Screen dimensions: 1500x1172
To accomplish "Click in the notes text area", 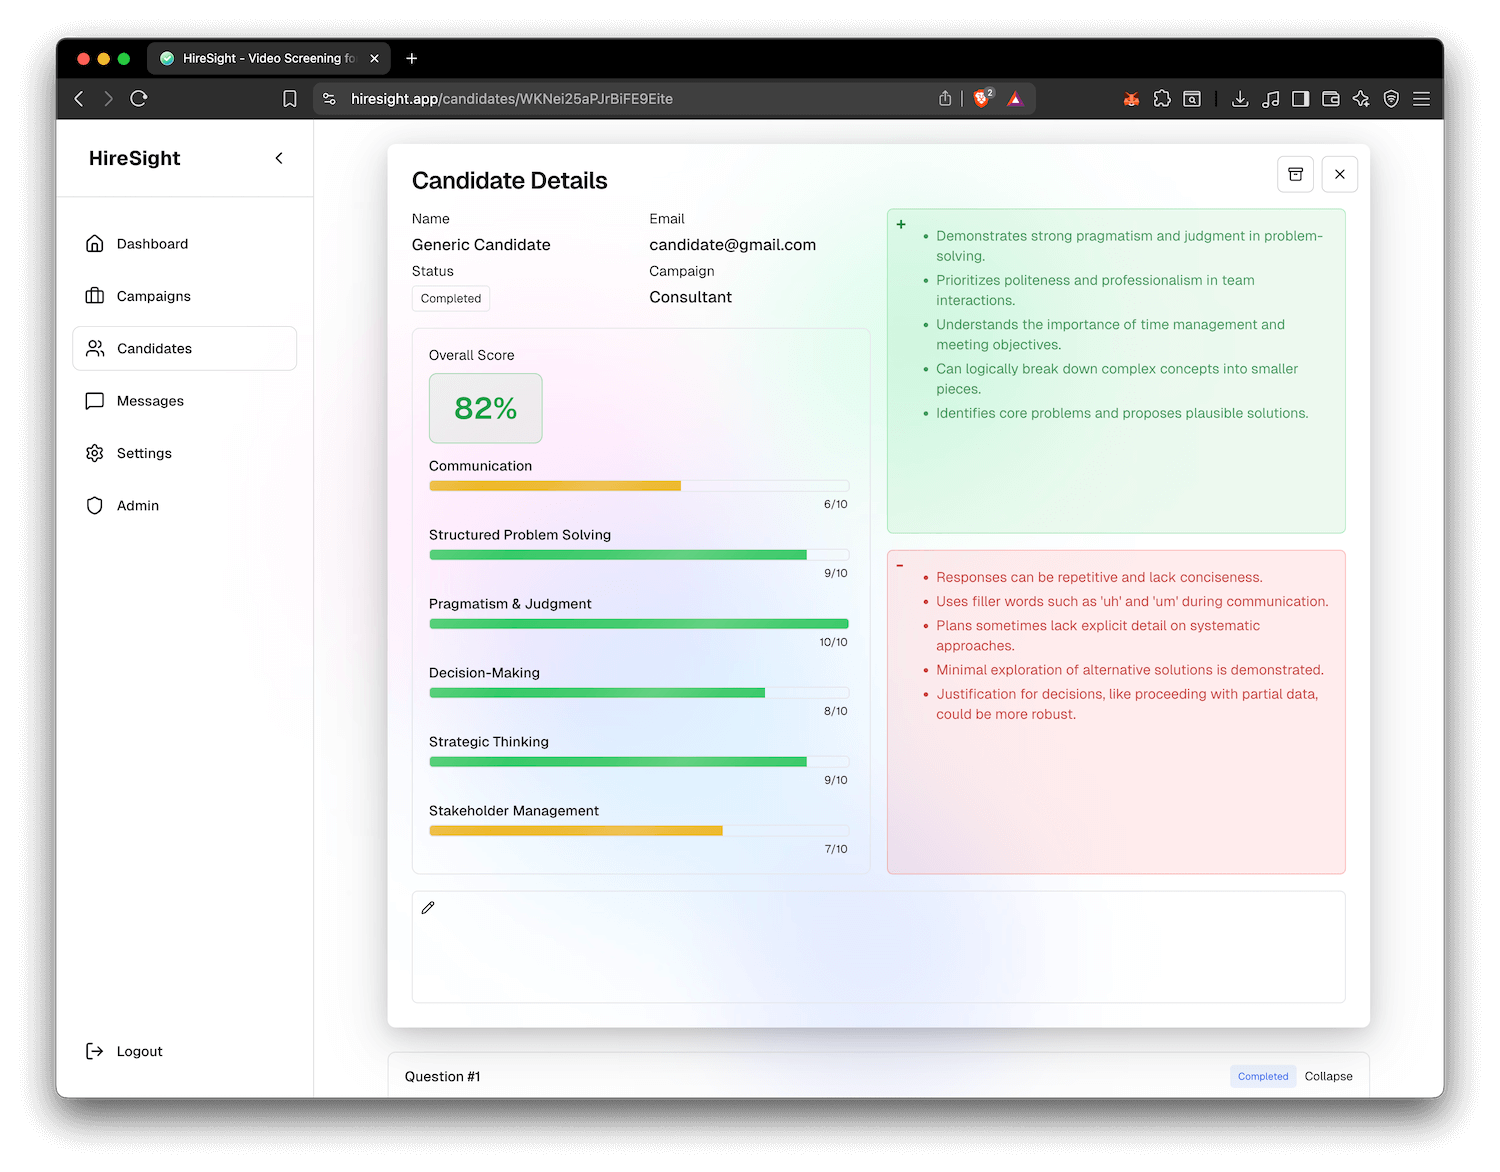I will pyautogui.click(x=878, y=955).
